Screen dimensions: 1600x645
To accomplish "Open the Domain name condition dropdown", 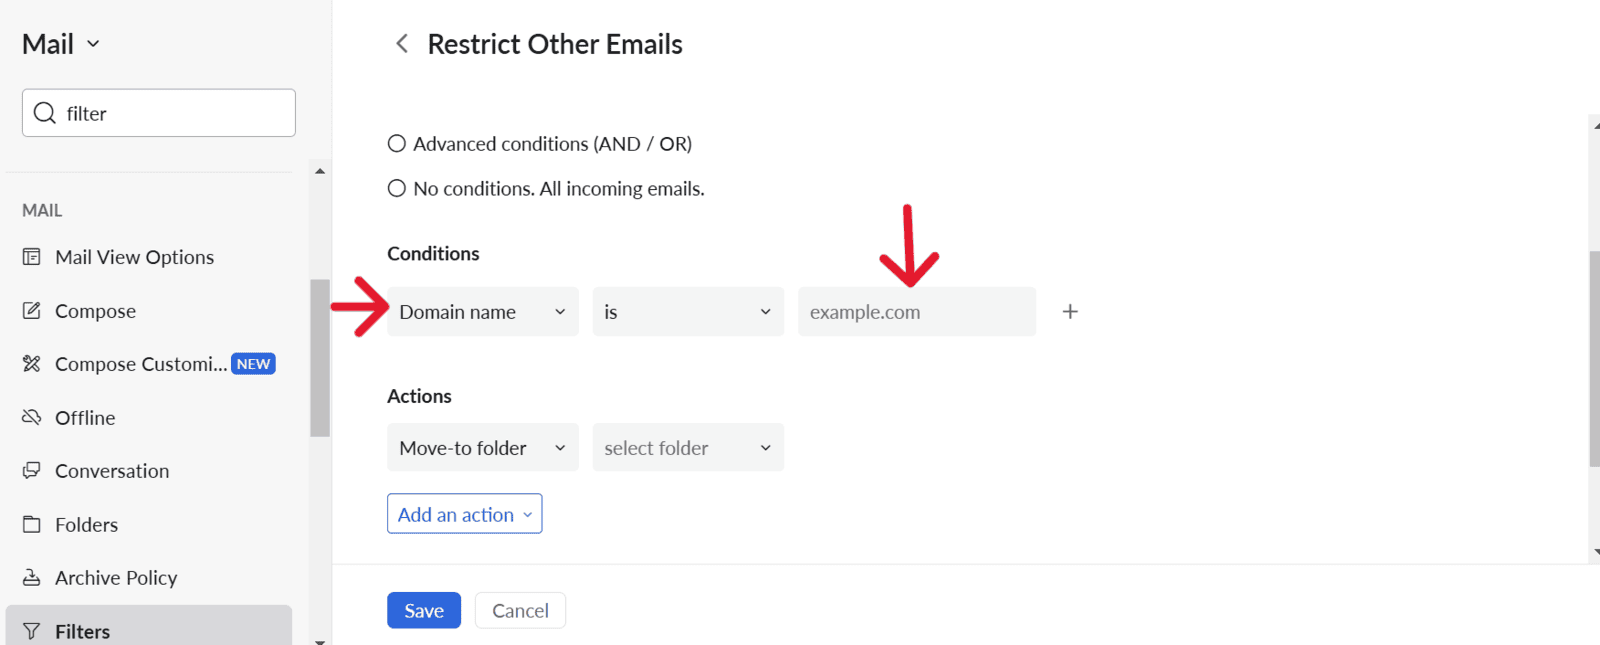I will point(483,312).
